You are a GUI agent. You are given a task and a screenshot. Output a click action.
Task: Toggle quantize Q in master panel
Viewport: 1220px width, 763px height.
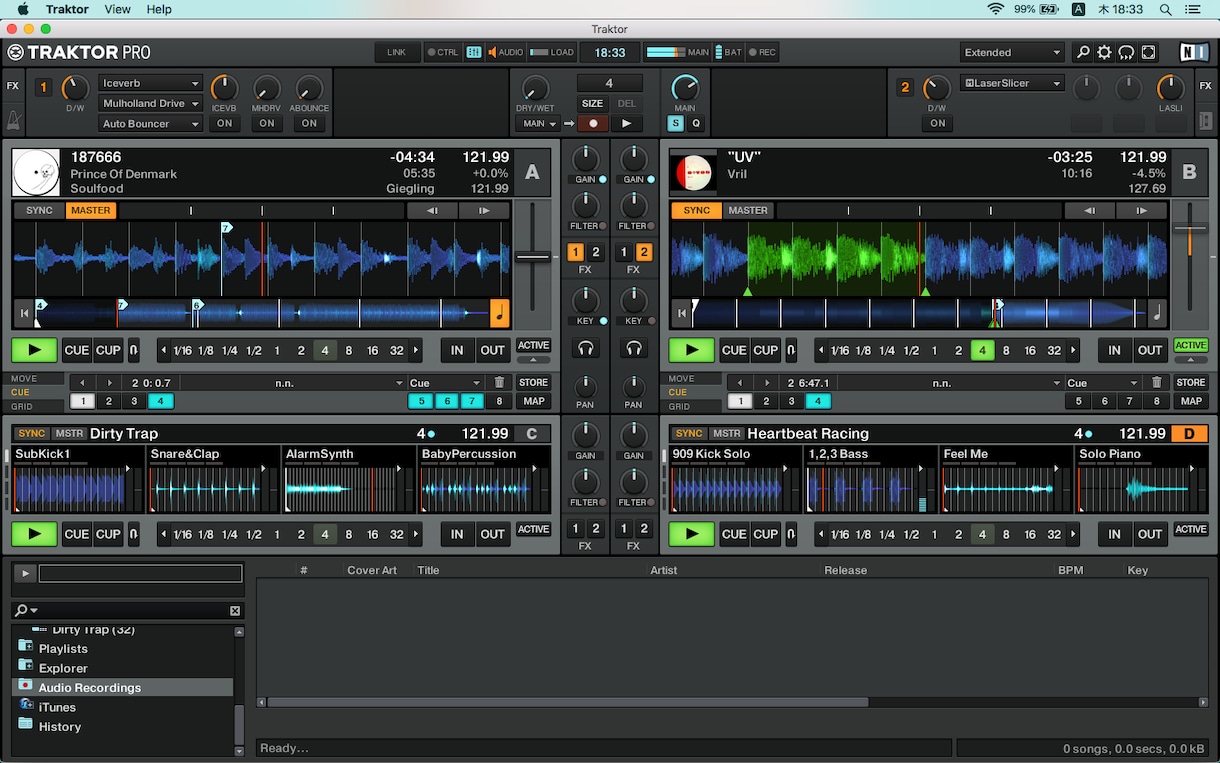point(696,124)
